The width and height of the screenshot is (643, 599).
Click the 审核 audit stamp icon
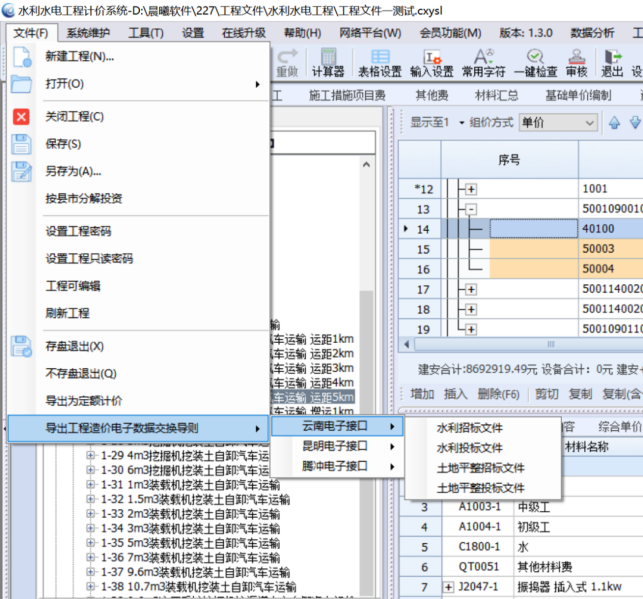(576, 62)
